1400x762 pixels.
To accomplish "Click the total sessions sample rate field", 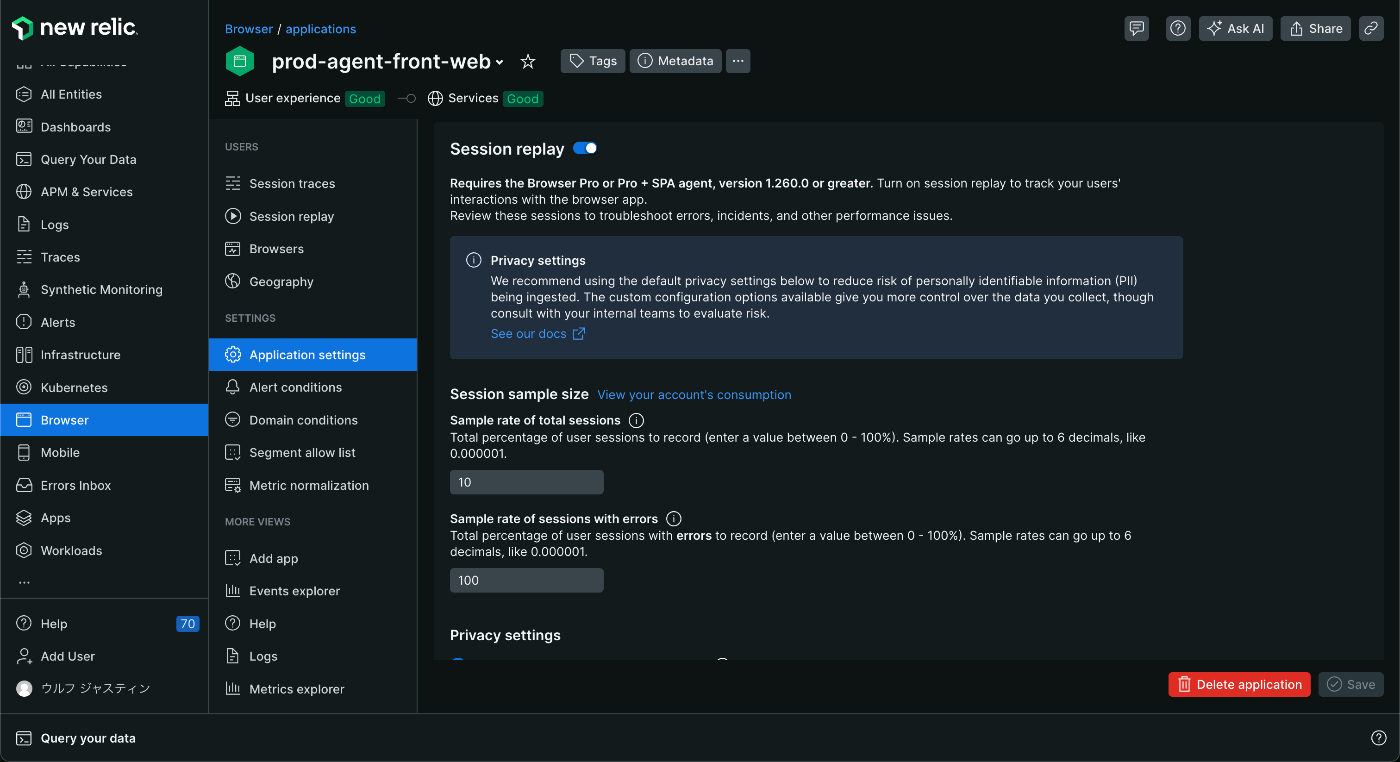I will 527,482.
